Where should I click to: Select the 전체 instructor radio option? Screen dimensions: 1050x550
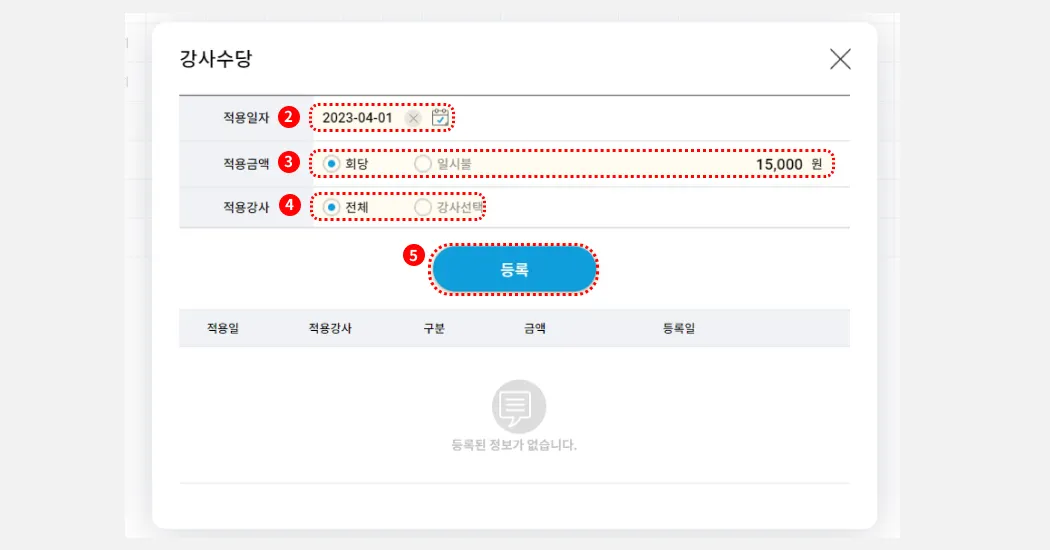pyautogui.click(x=331, y=207)
